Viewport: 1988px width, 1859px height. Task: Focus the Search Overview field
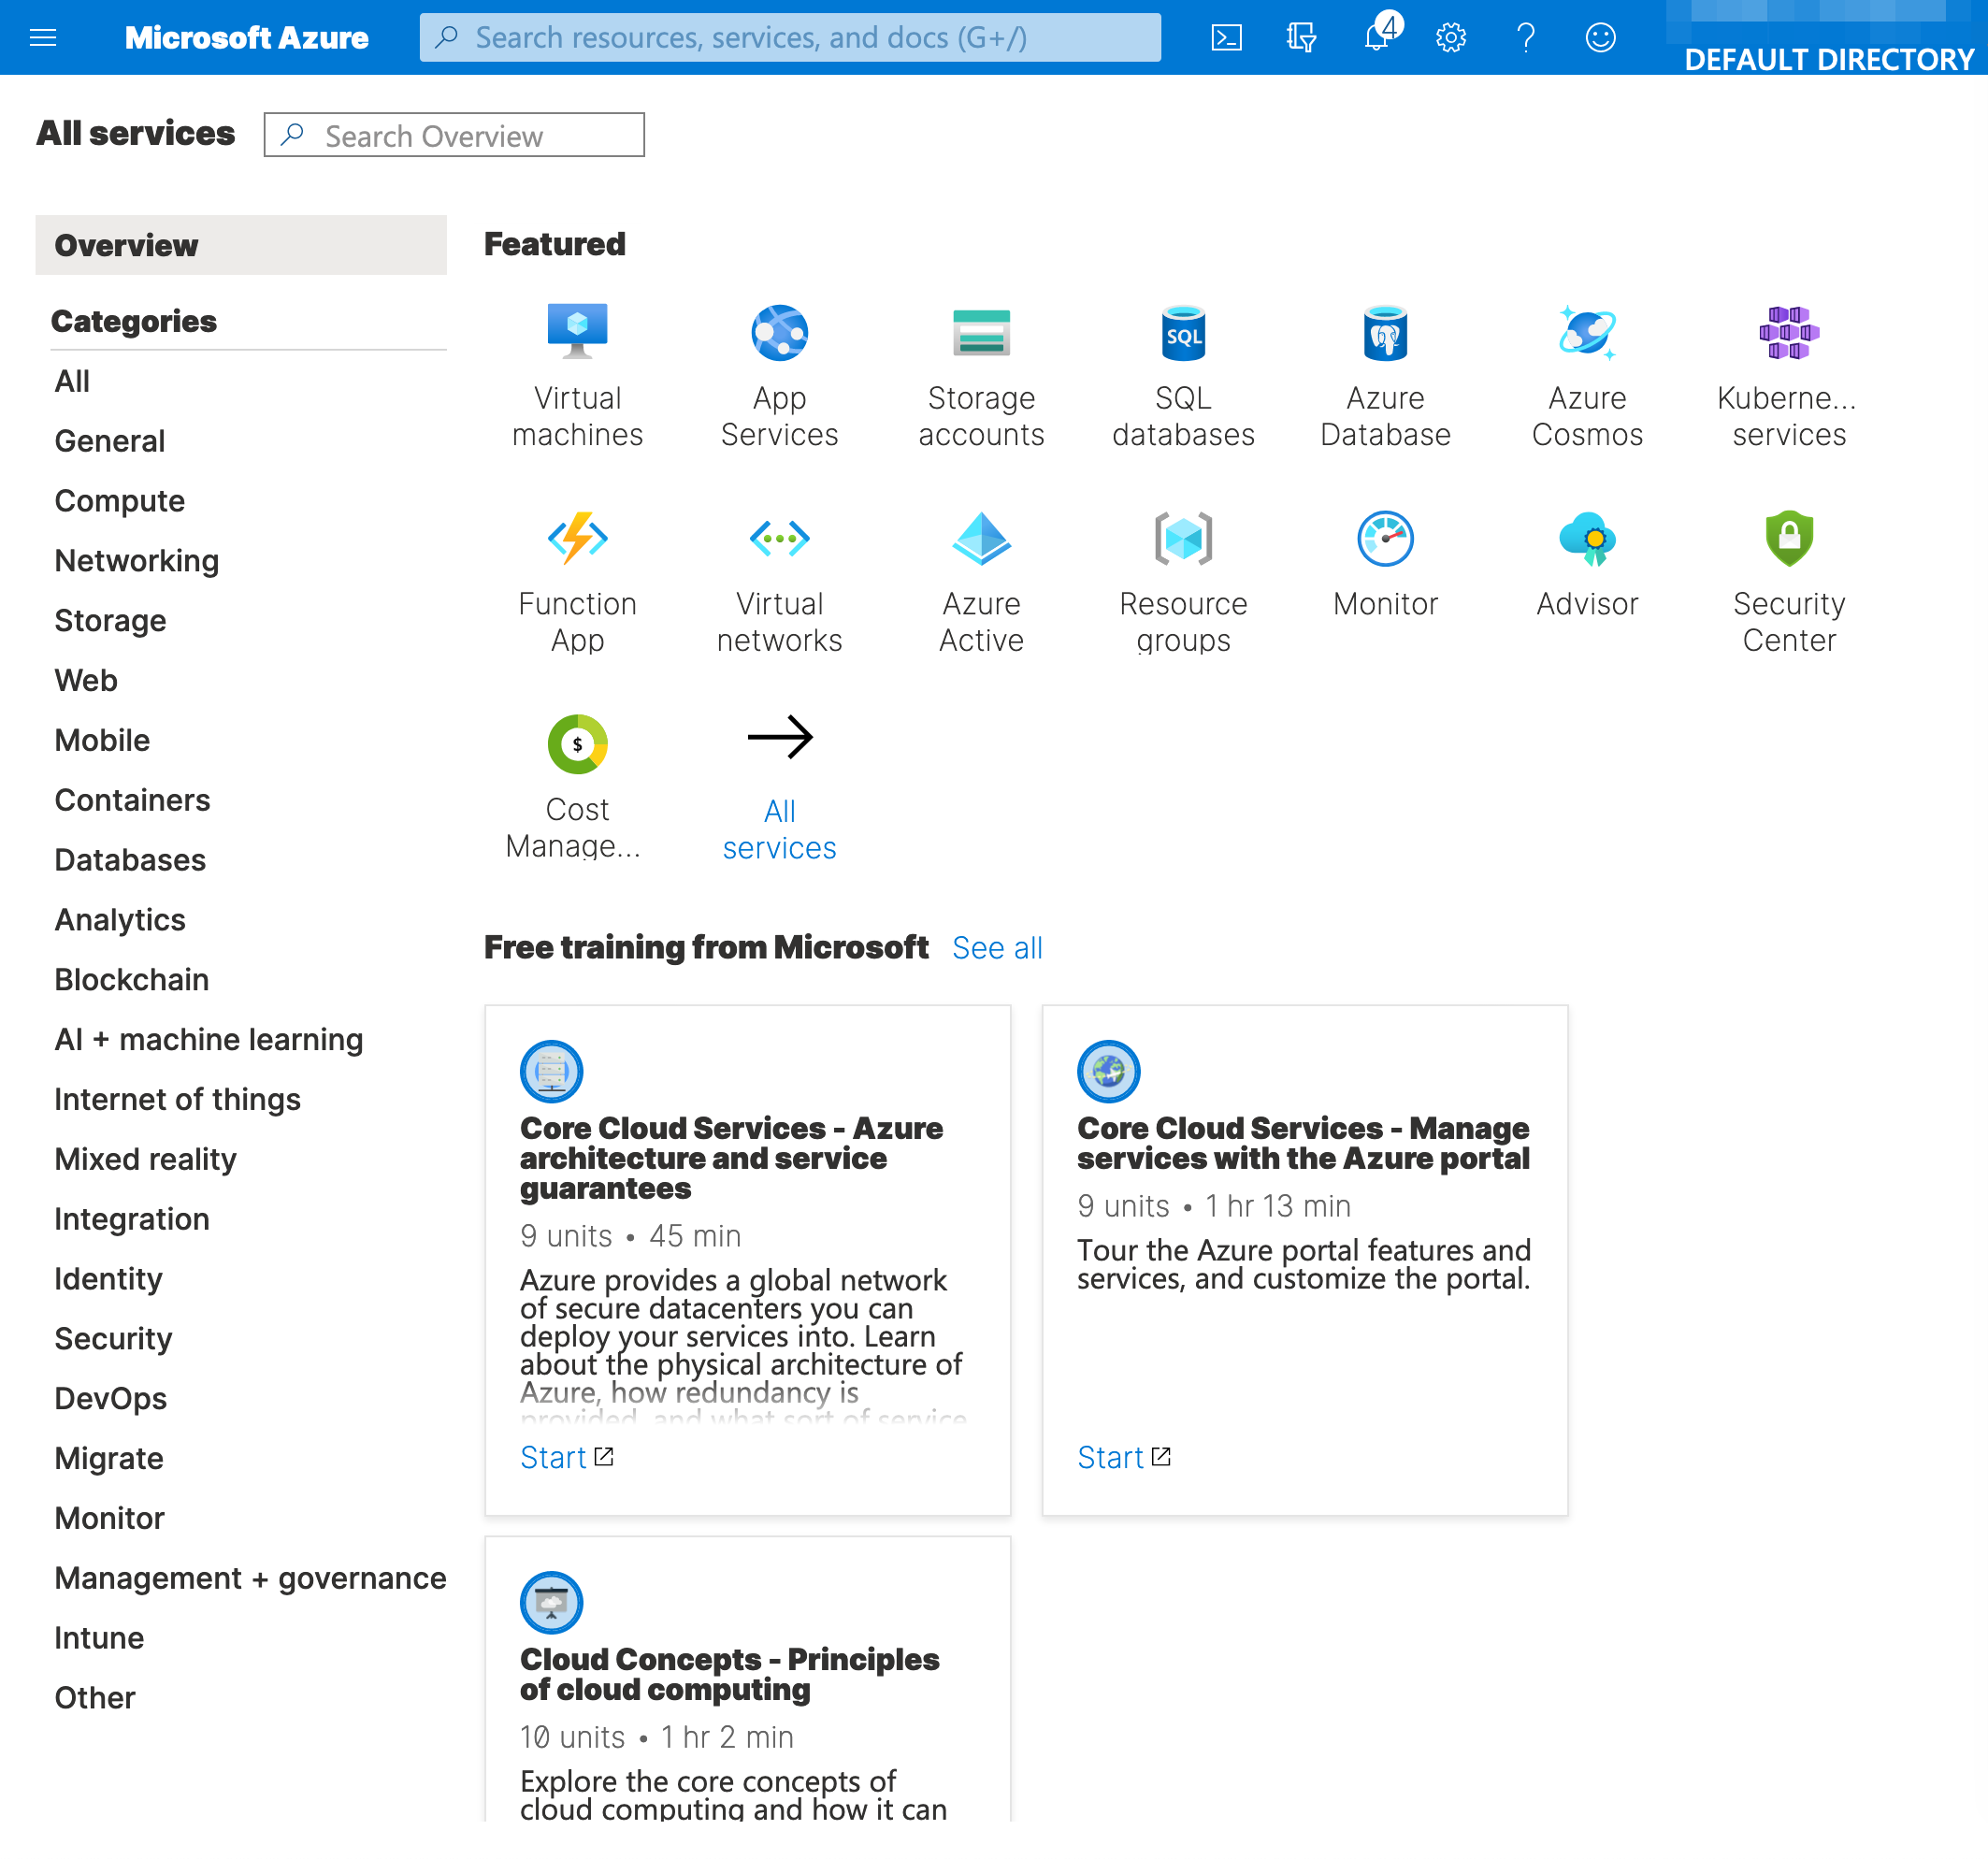(454, 135)
